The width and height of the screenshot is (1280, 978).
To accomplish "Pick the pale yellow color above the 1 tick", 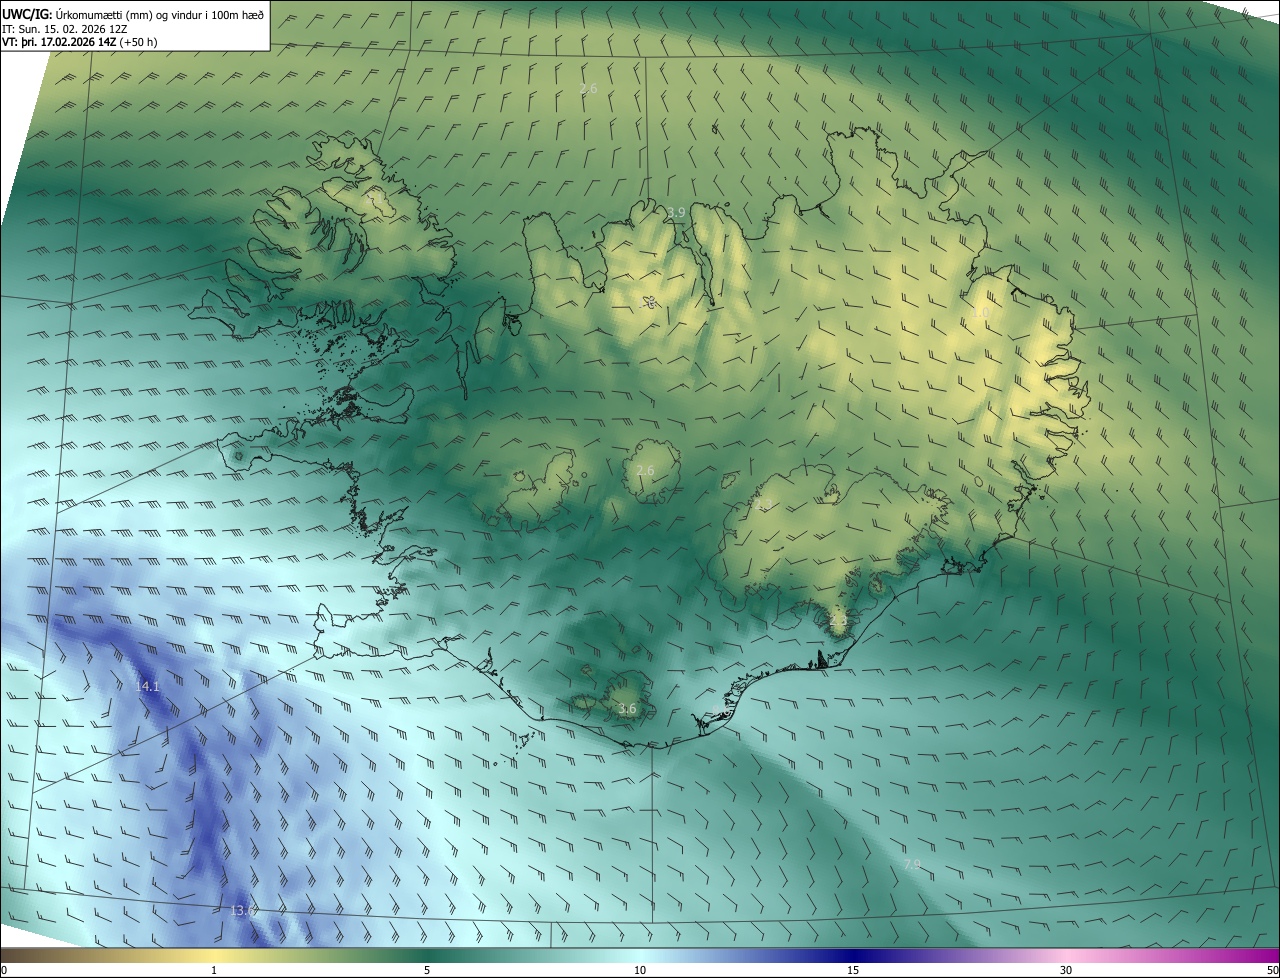I will tap(214, 955).
